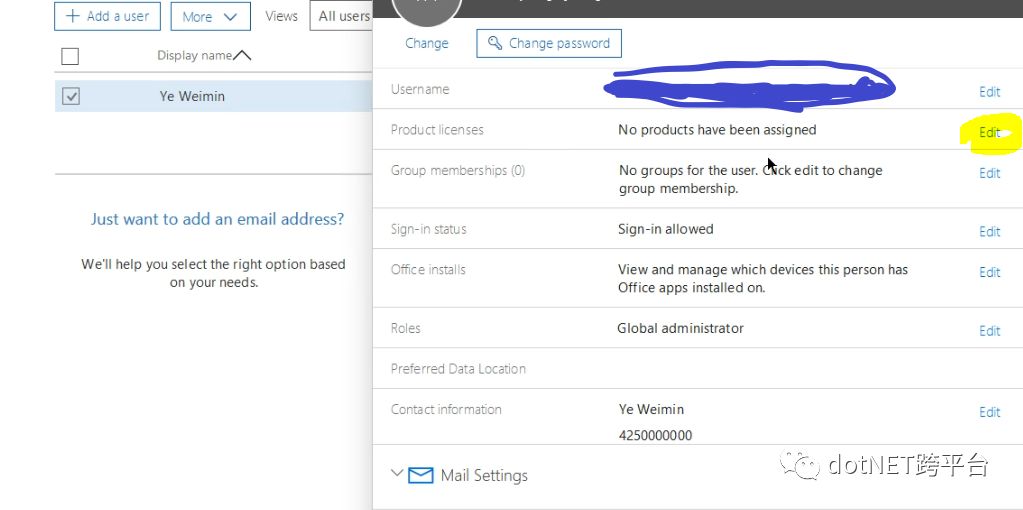
Task: Open the More dropdown menu
Action: [210, 16]
